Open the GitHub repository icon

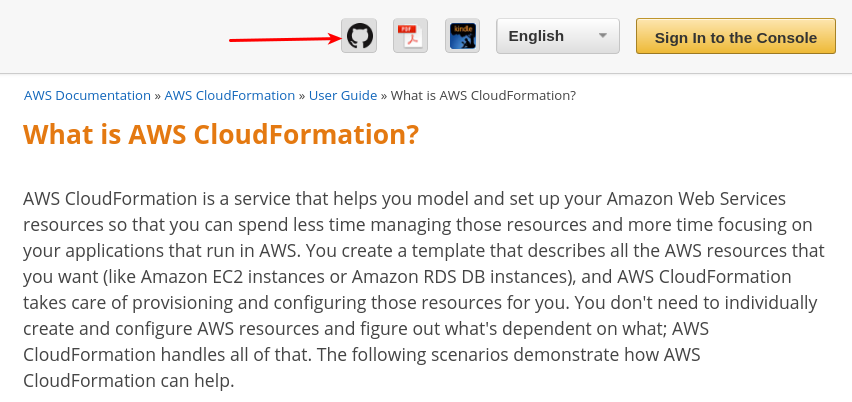click(x=359, y=36)
